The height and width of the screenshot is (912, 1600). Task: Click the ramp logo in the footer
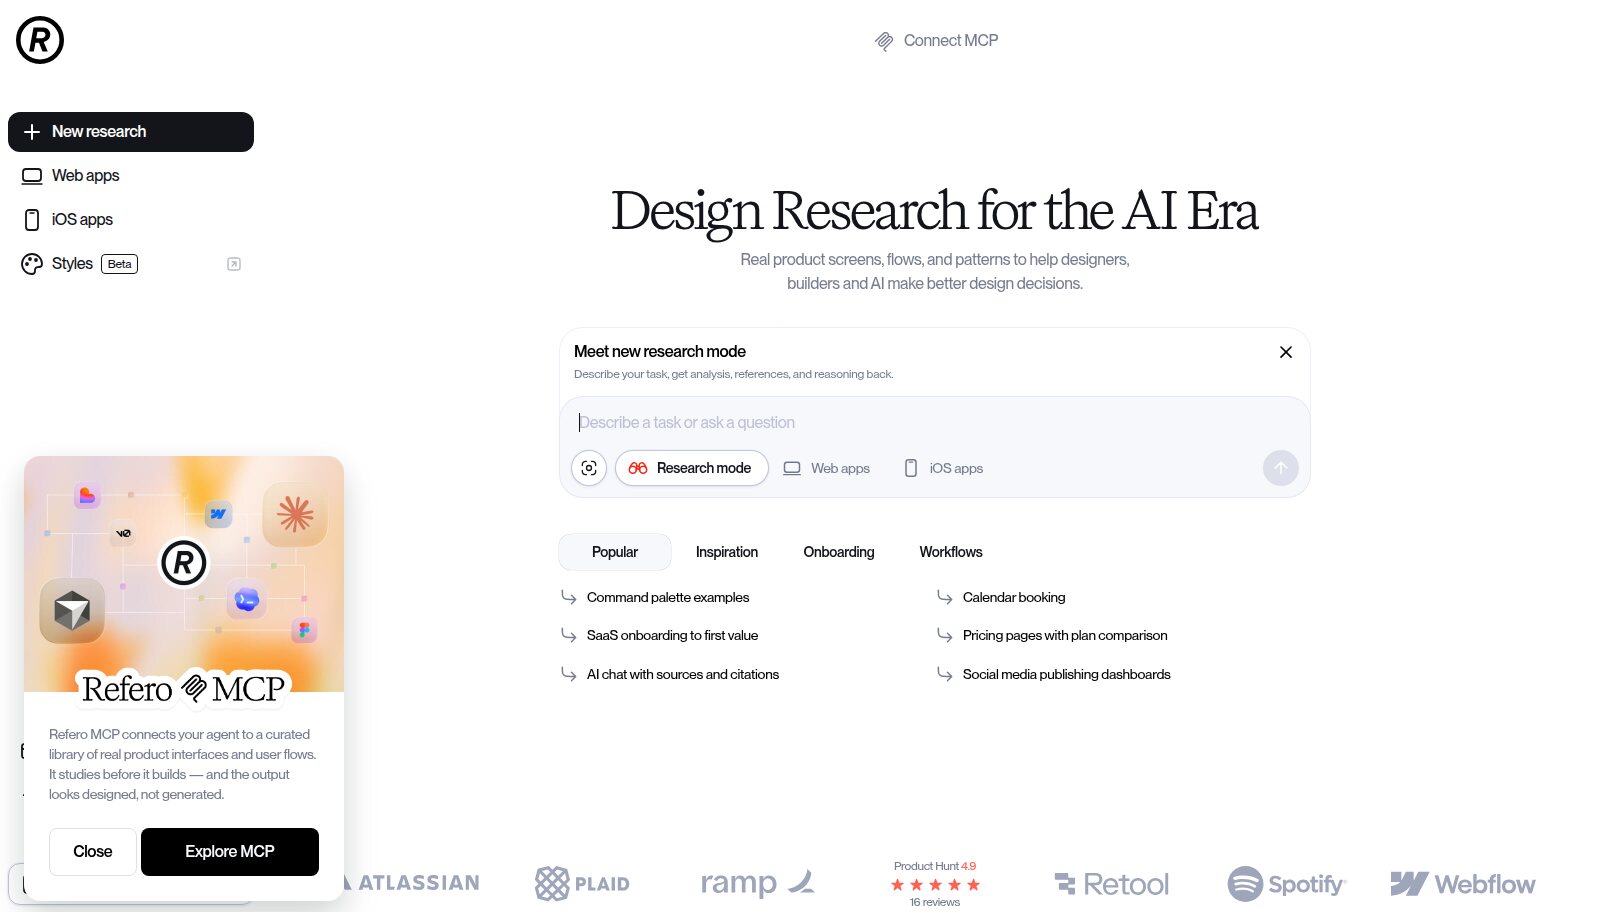click(x=758, y=883)
